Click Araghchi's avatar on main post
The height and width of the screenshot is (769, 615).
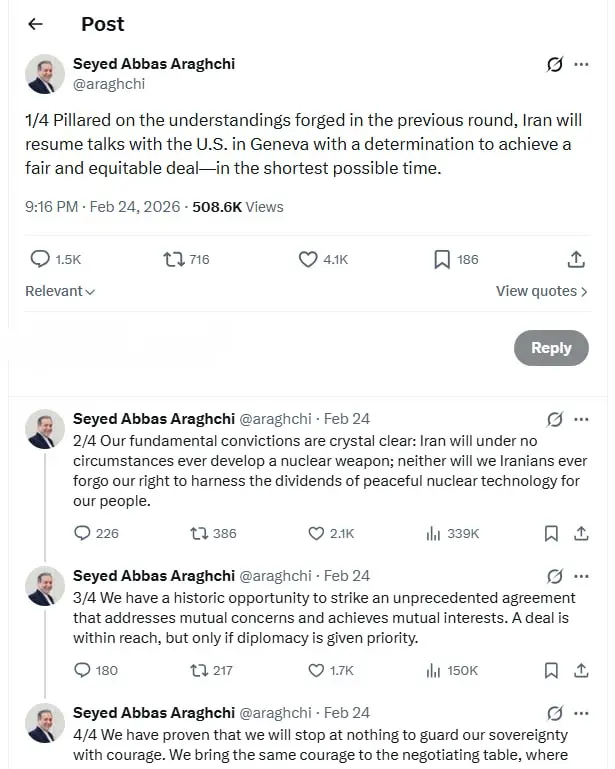click(42, 73)
